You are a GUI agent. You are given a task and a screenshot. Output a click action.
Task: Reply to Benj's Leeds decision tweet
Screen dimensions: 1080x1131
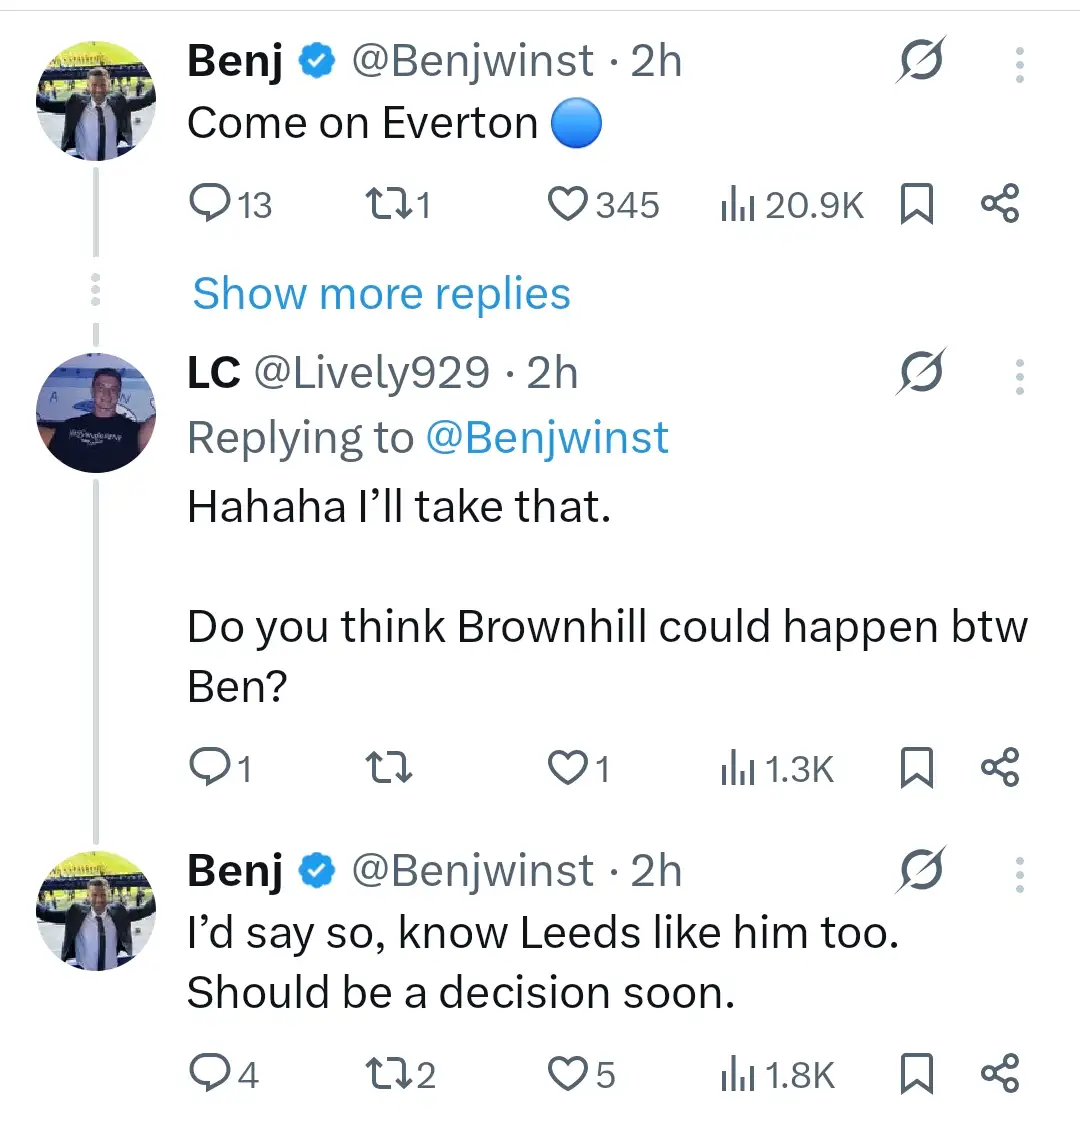point(209,1074)
